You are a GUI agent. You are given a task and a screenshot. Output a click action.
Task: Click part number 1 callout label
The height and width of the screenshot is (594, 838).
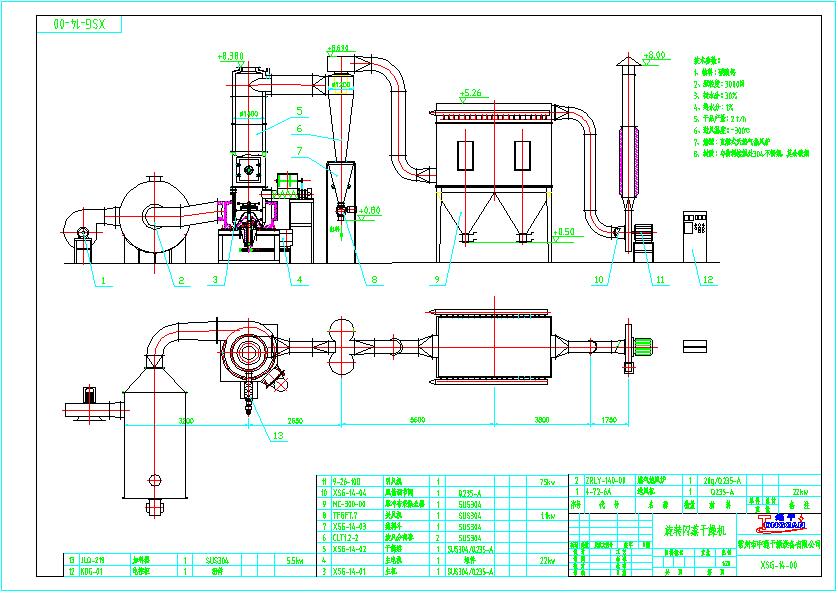click(x=101, y=281)
